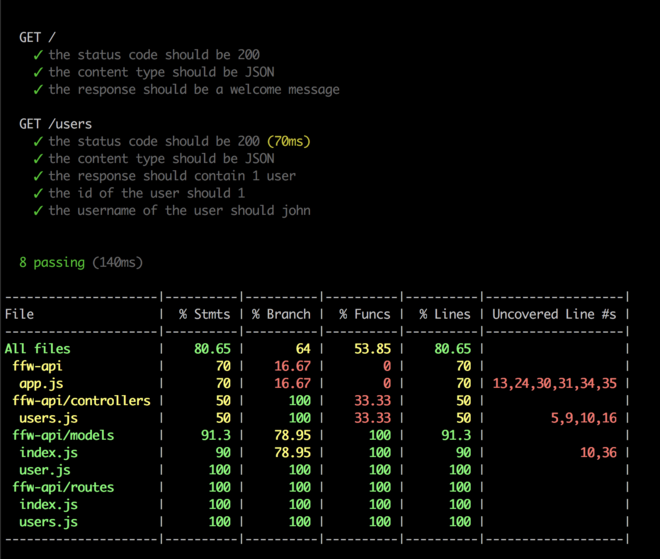The height and width of the screenshot is (559, 660).
Task: Click the 'ffw-api/routes' folder row
Action: [63, 487]
